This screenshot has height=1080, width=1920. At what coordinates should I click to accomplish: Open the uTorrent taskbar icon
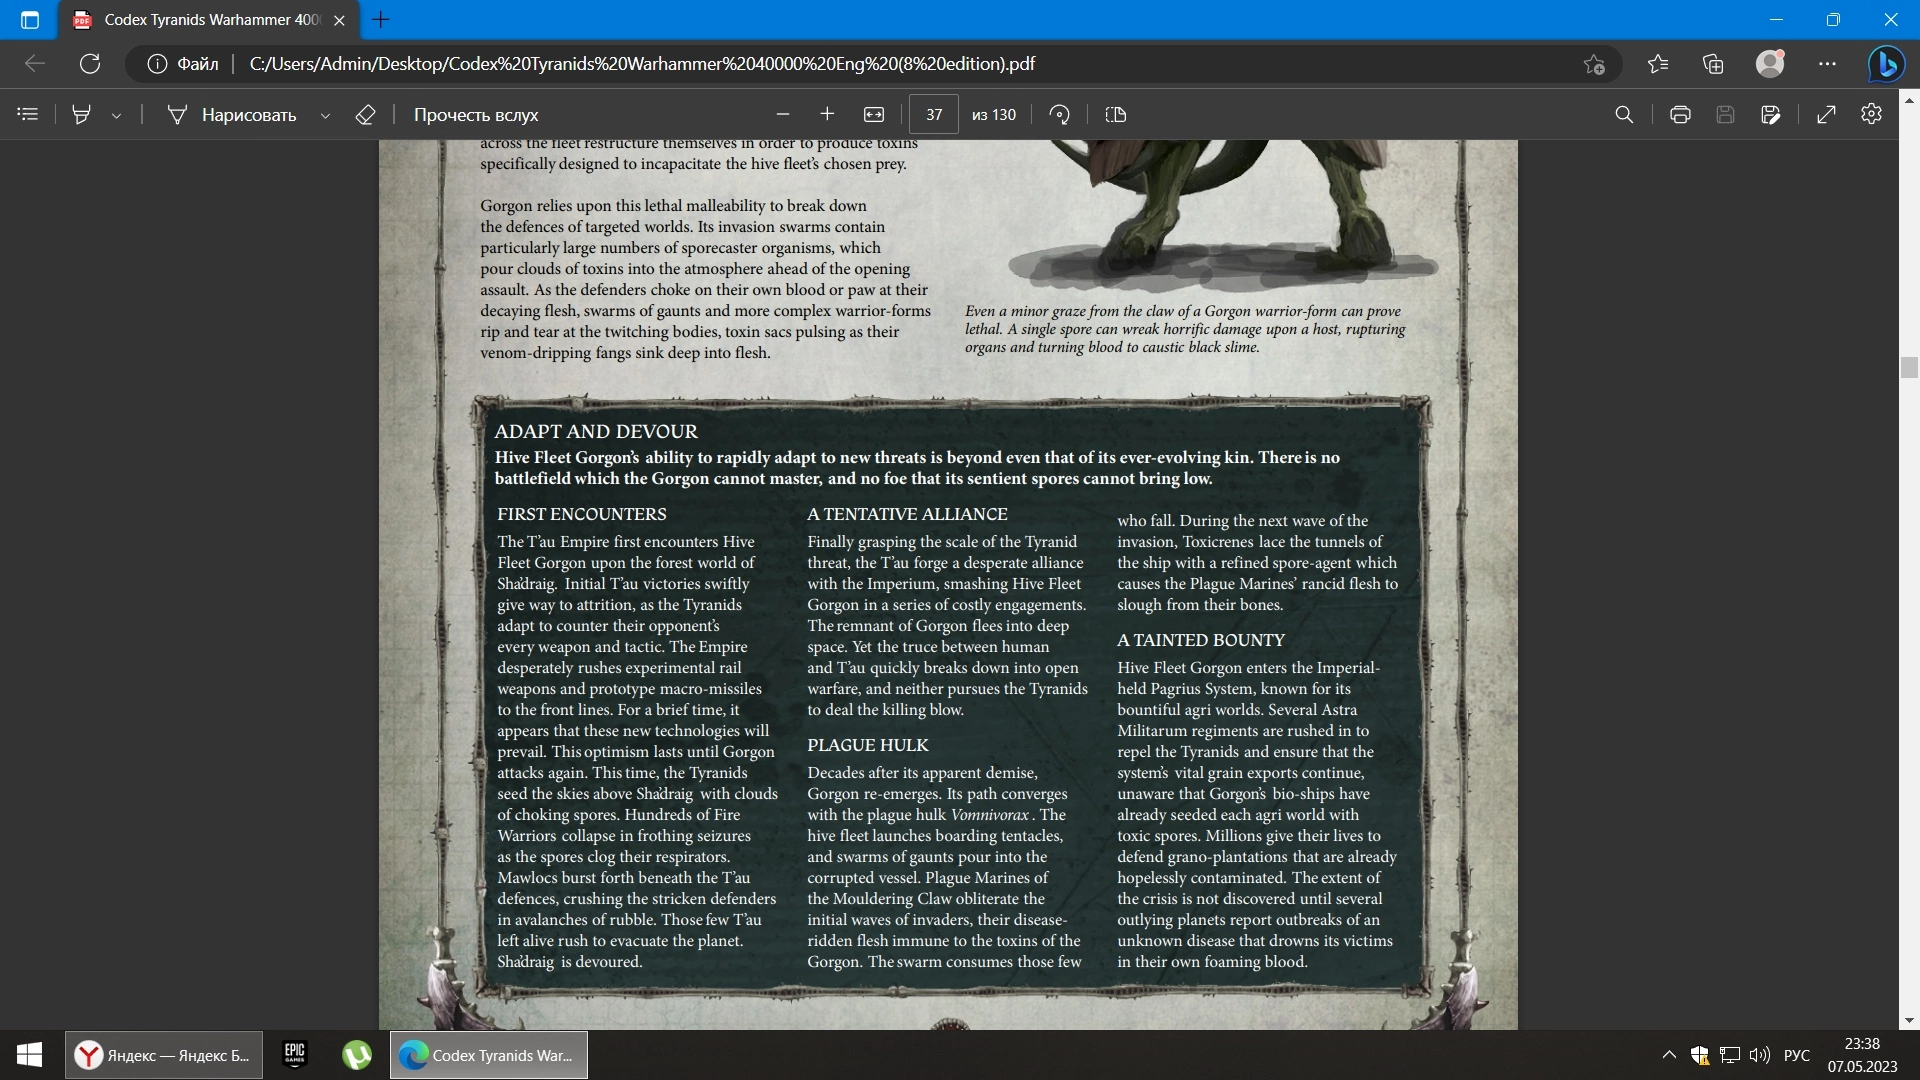click(357, 1055)
